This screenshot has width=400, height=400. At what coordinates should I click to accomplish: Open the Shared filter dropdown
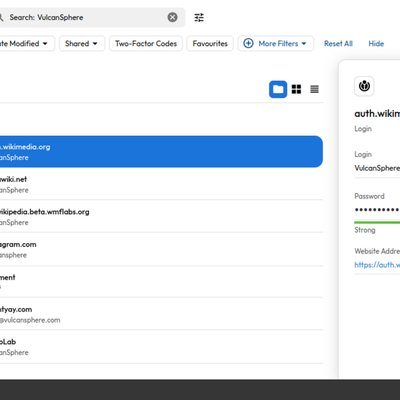pyautogui.click(x=82, y=43)
